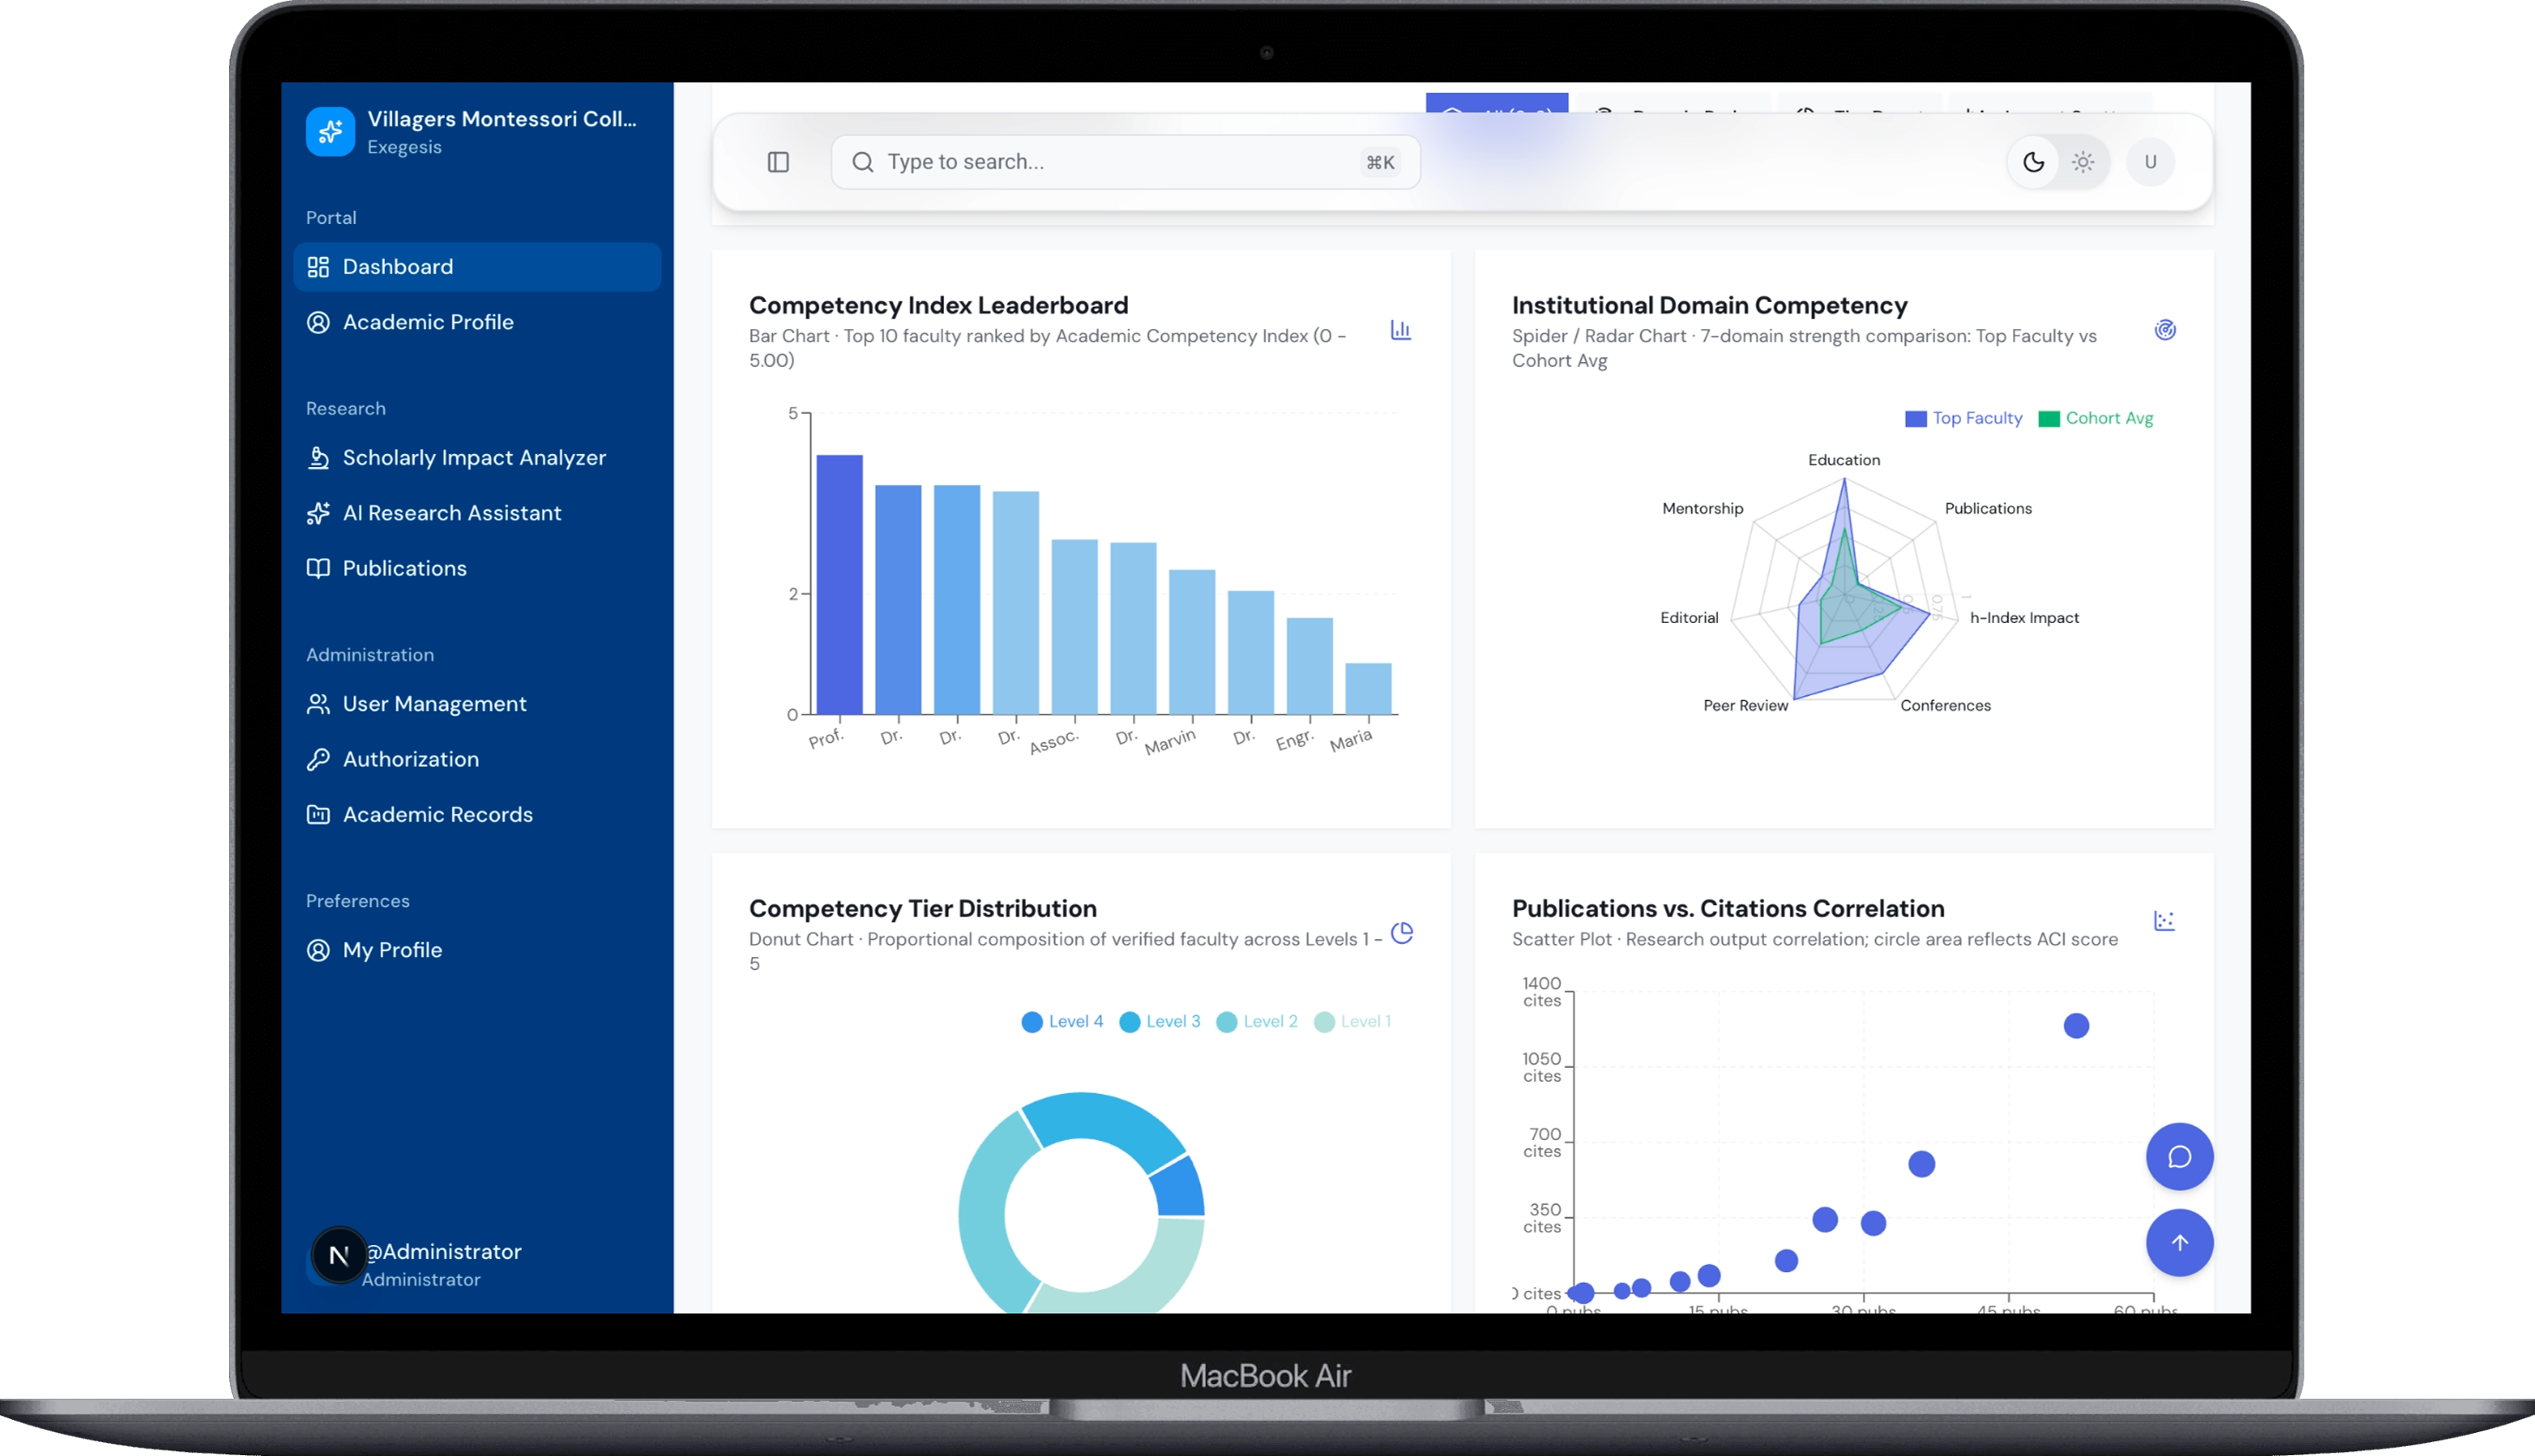The height and width of the screenshot is (1456, 2535).
Task: Click the Maria bar in leaderboard chart
Action: click(x=1368, y=689)
